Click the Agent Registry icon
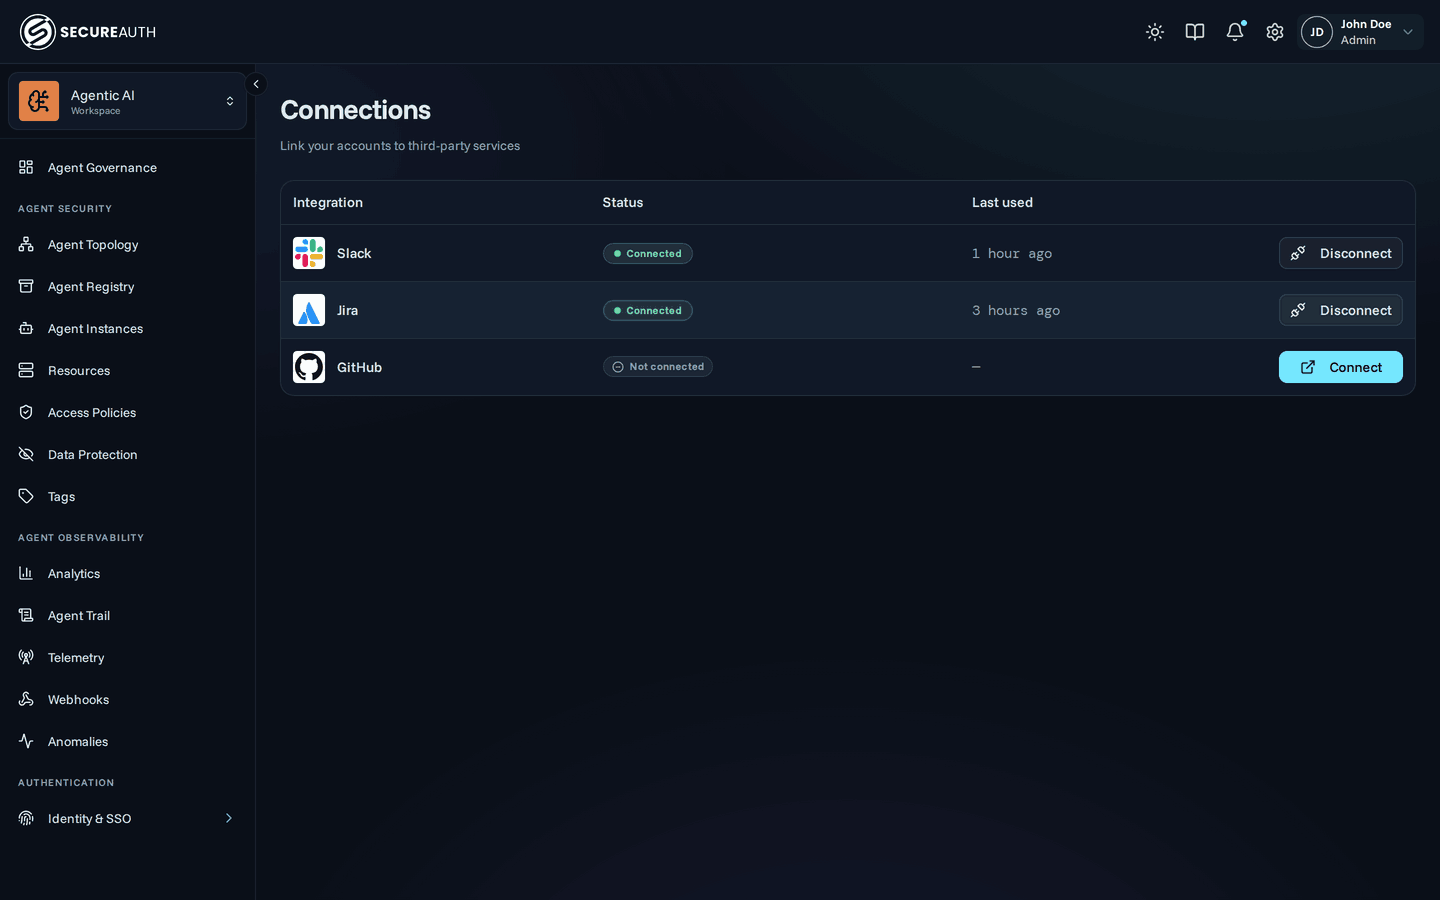The image size is (1440, 900). (x=26, y=286)
